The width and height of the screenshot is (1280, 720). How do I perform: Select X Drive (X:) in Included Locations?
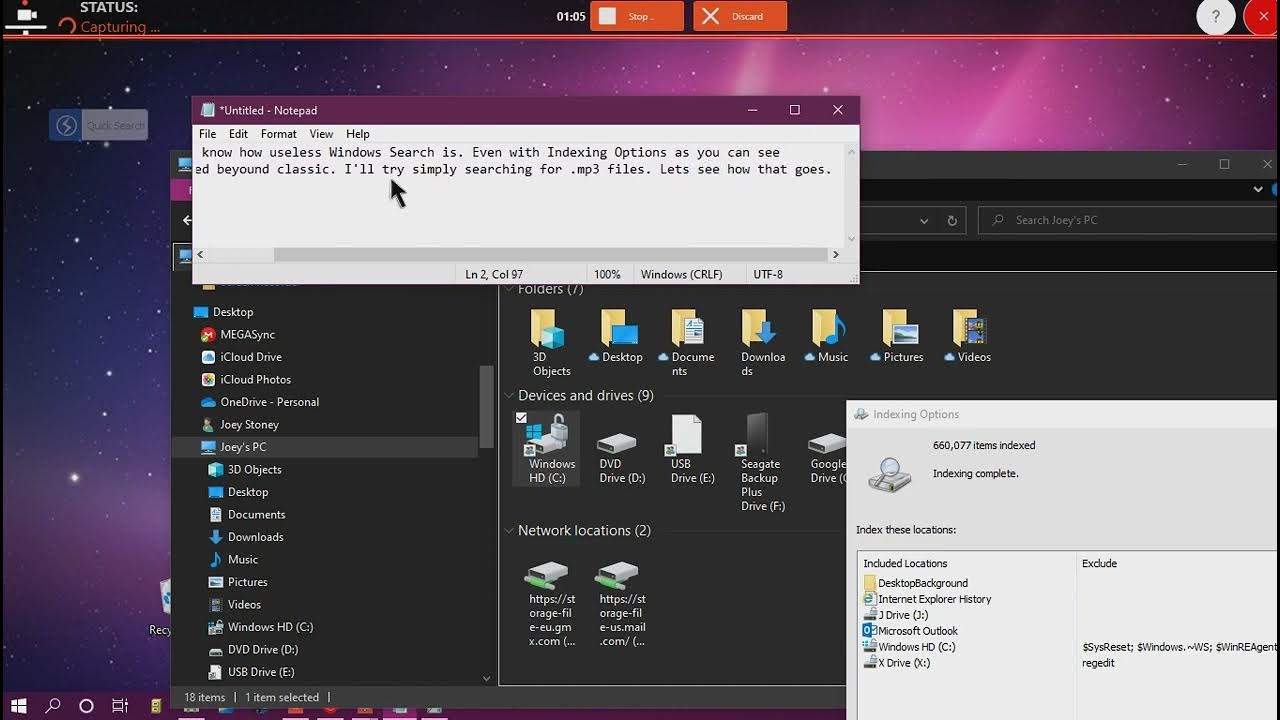point(896,663)
